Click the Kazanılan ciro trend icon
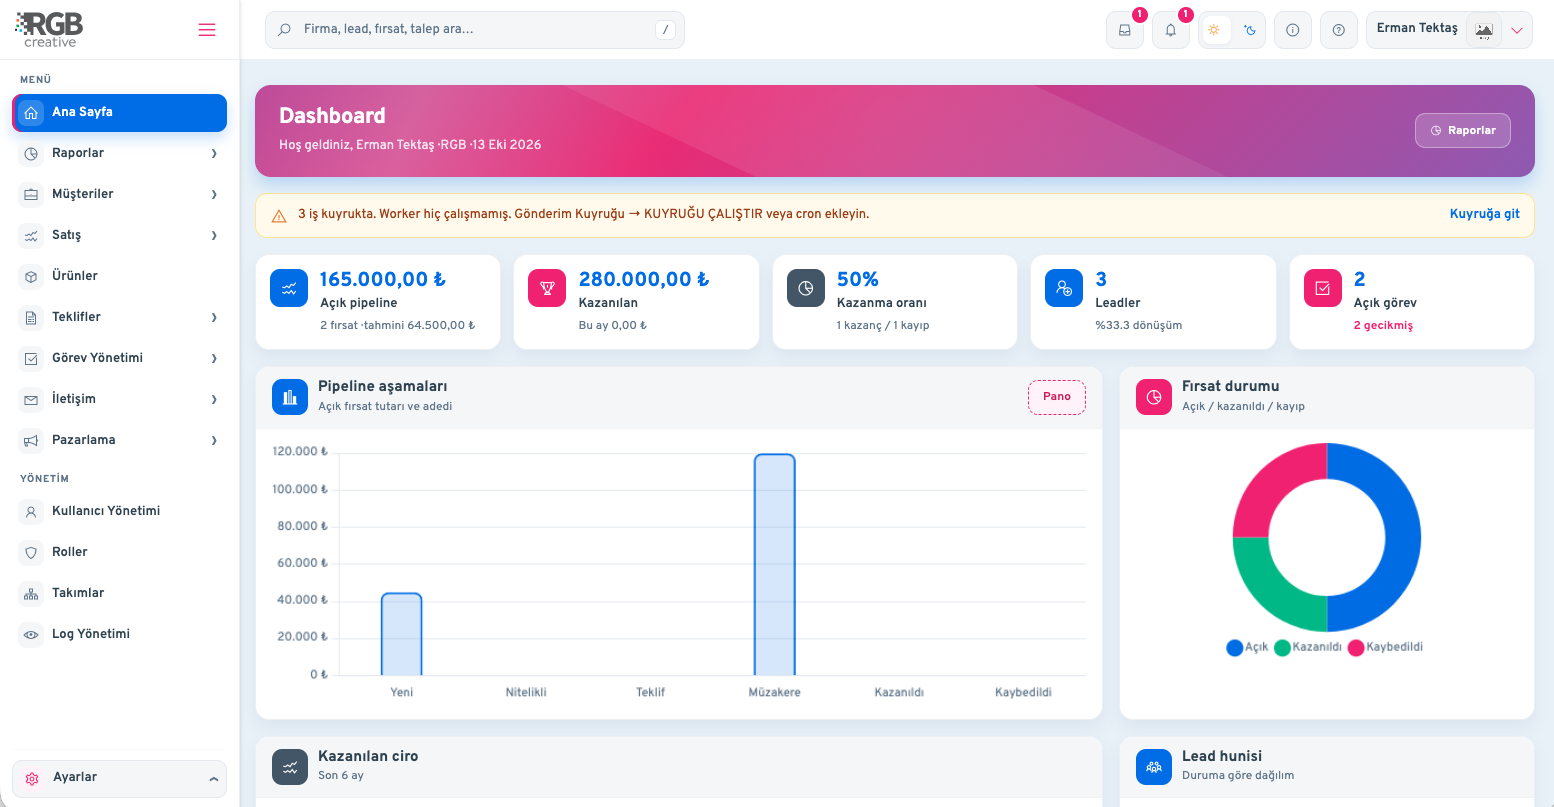The width and height of the screenshot is (1554, 807). click(290, 767)
